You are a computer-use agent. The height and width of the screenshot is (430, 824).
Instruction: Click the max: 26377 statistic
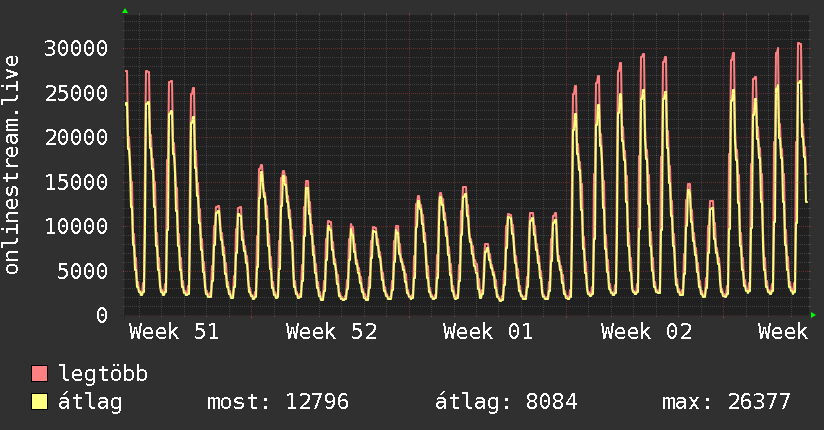(726, 402)
